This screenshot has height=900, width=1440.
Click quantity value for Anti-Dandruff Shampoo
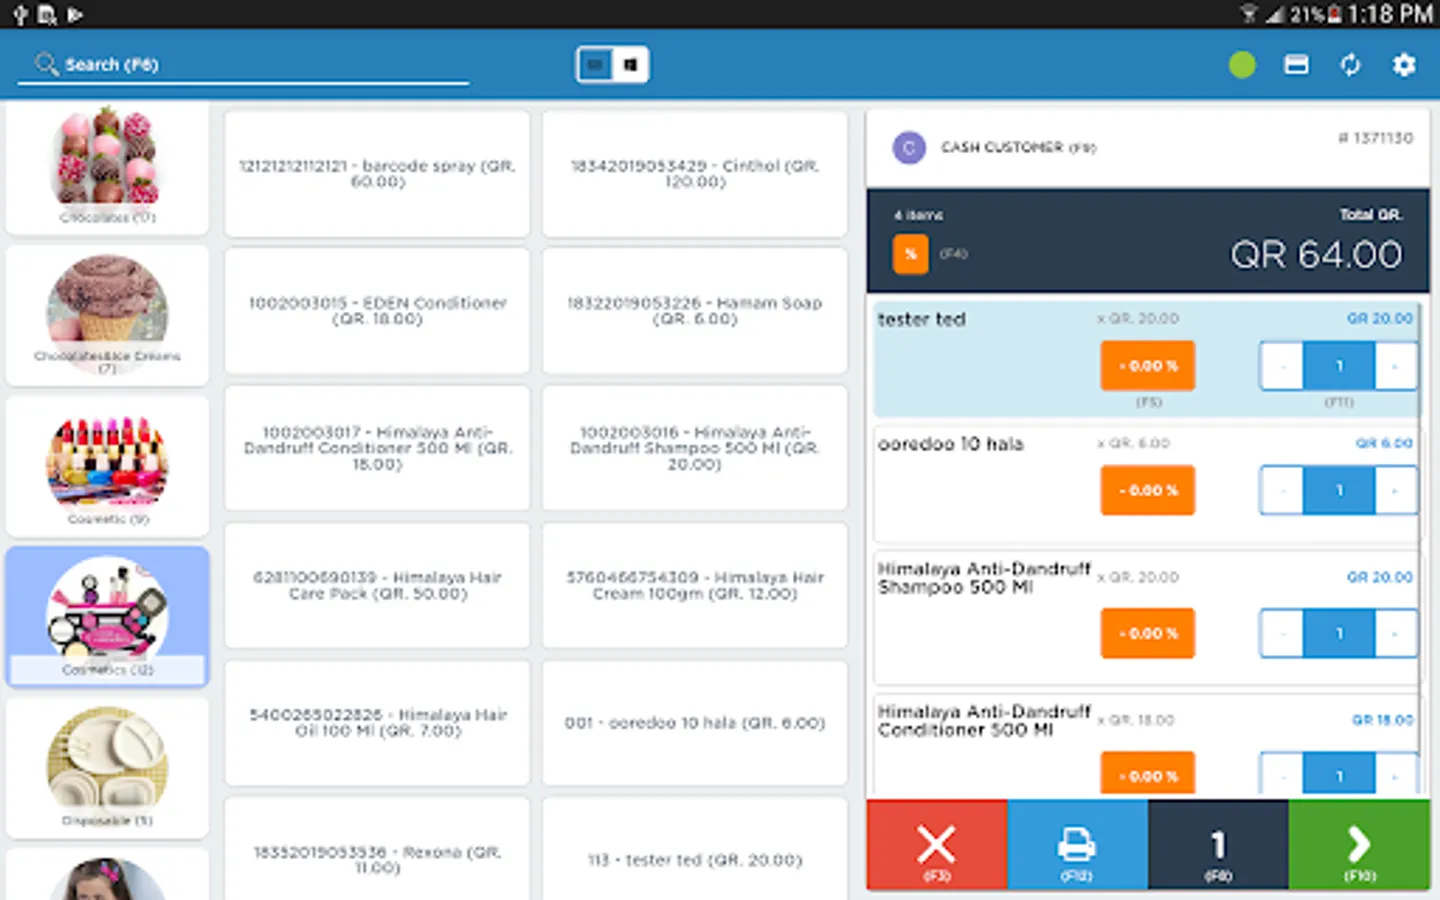(x=1339, y=633)
